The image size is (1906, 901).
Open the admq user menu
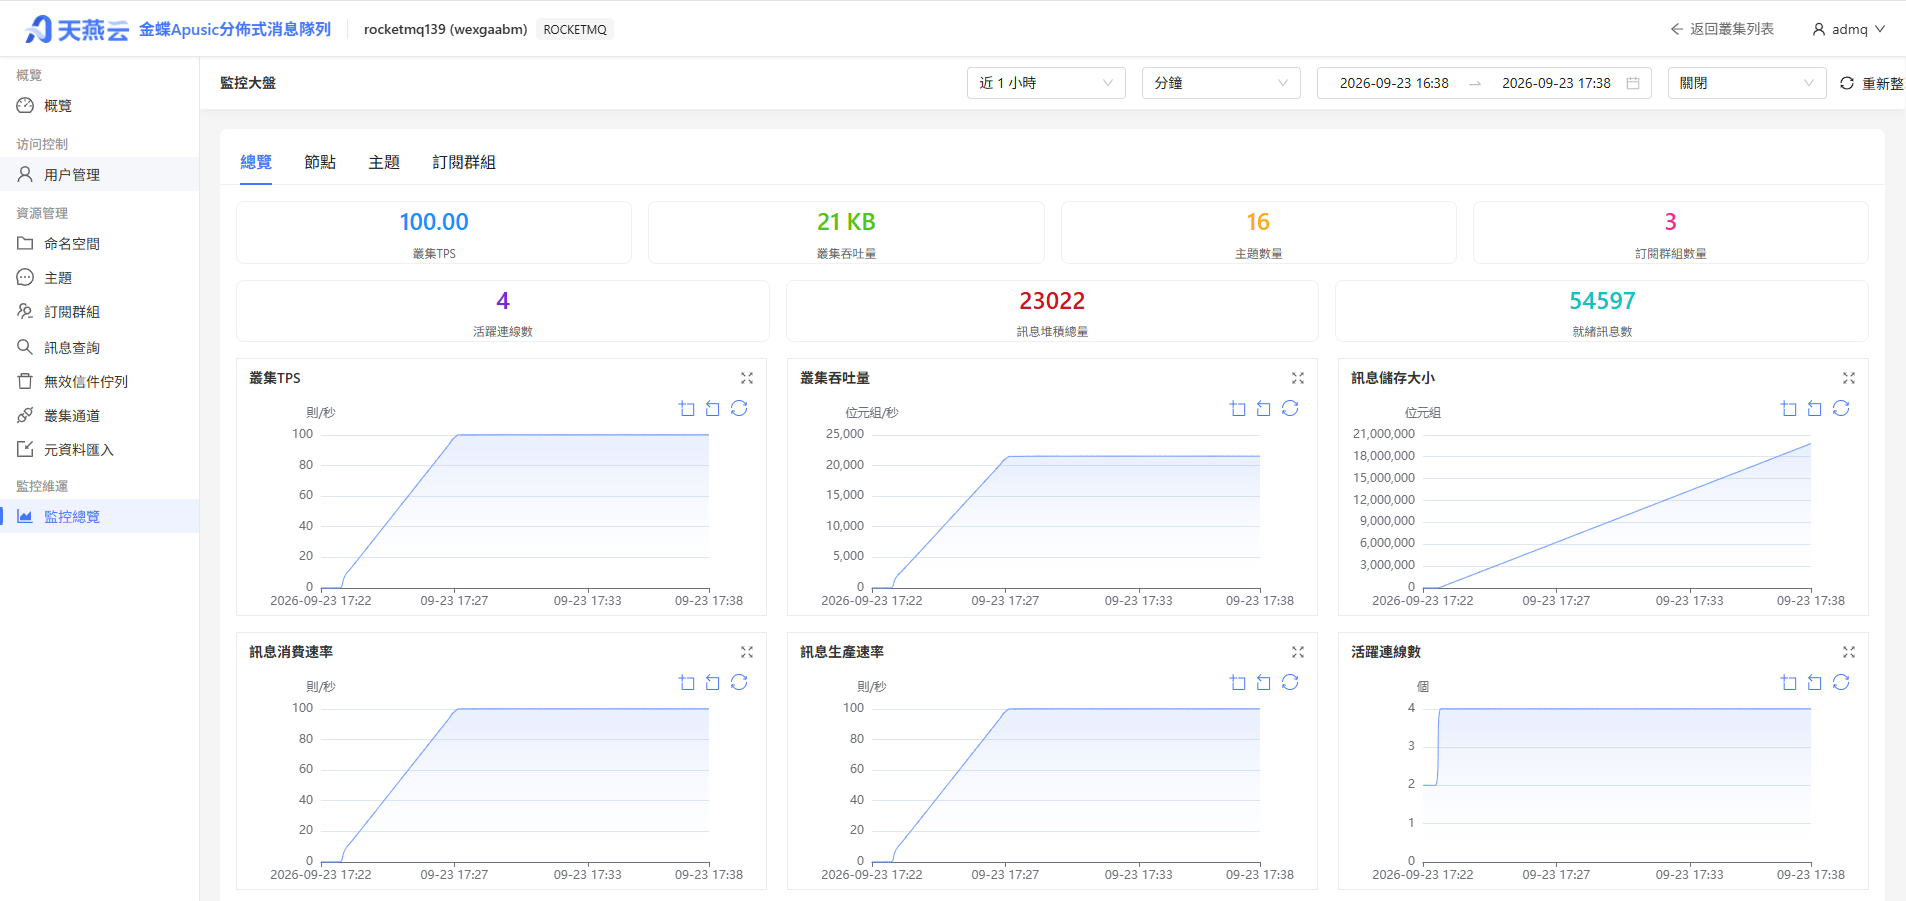pyautogui.click(x=1848, y=29)
